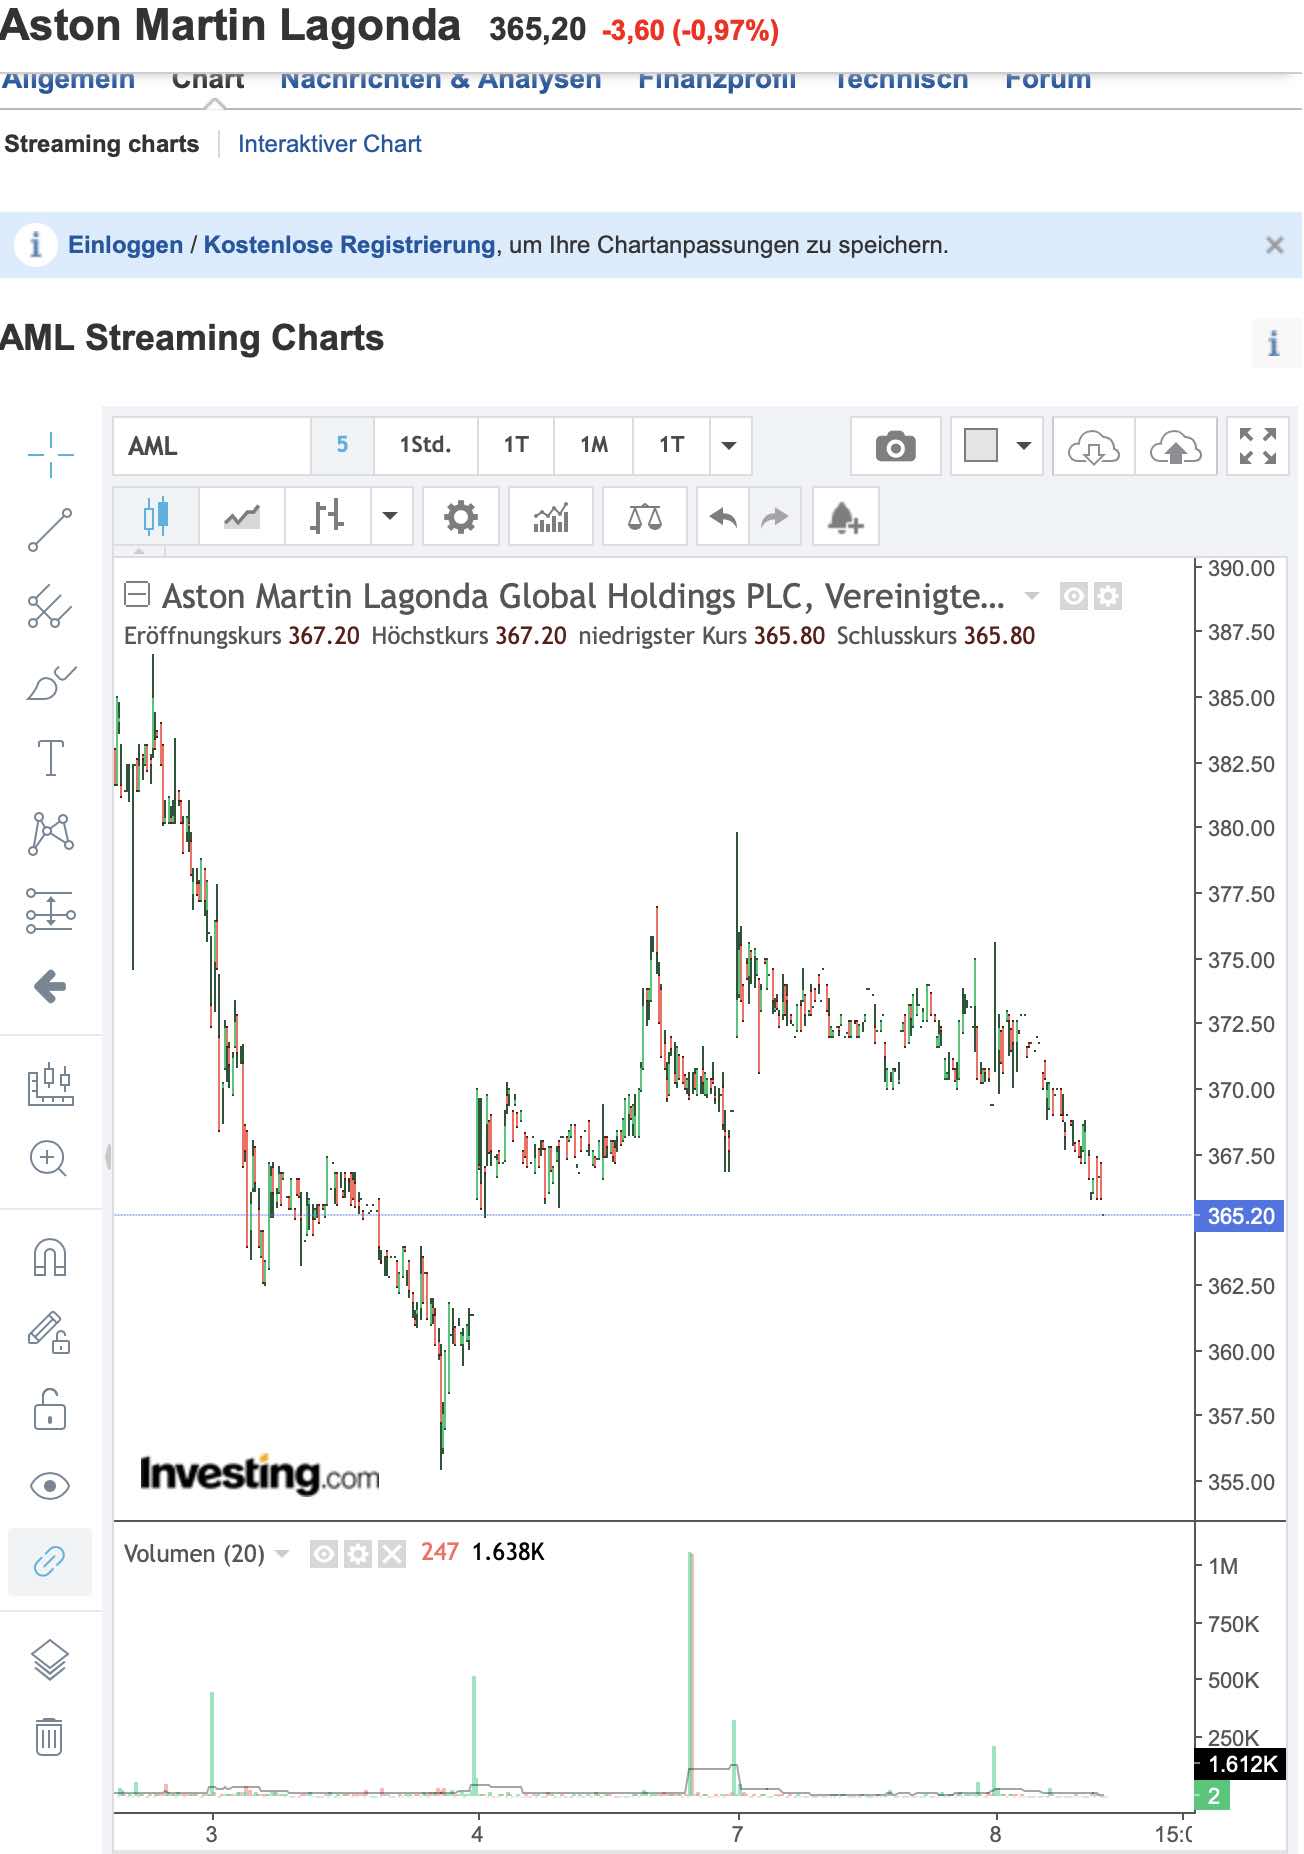Open dropdown arrow next to gray square
1304x1854 pixels.
(1024, 446)
